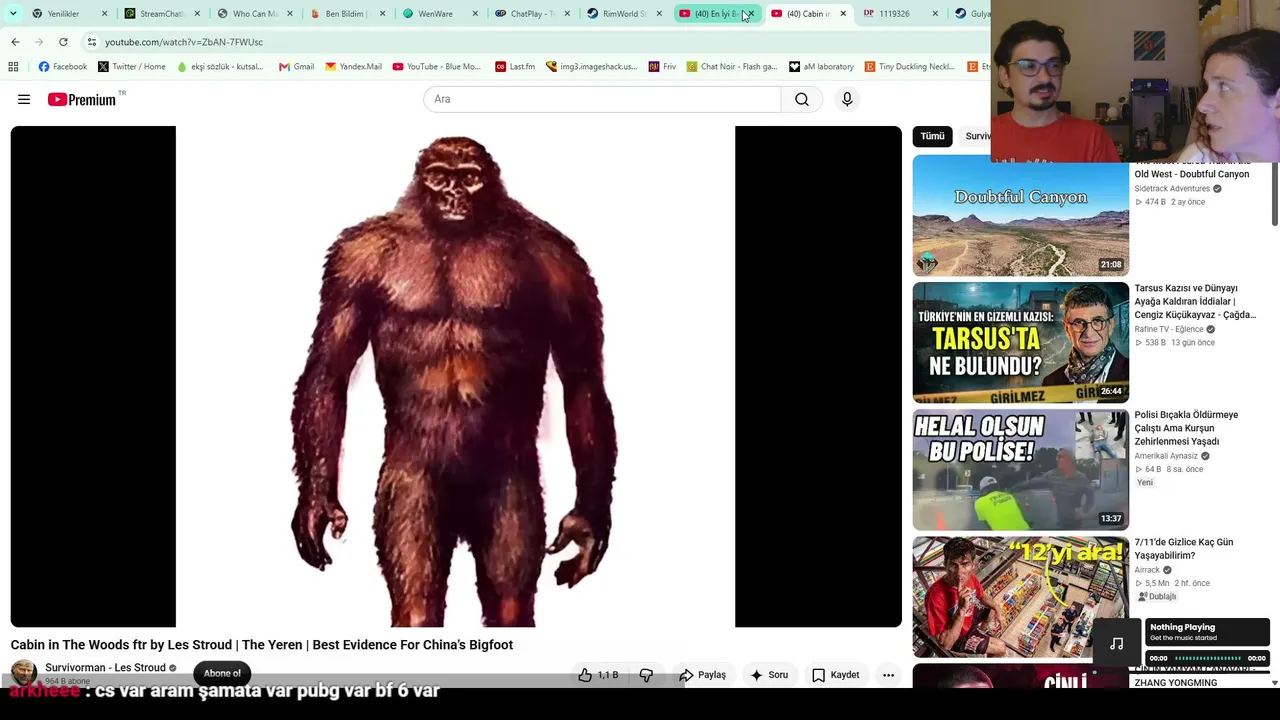Ask about the video with Soru
Viewport: 1280px width, 720px height.
768,675
